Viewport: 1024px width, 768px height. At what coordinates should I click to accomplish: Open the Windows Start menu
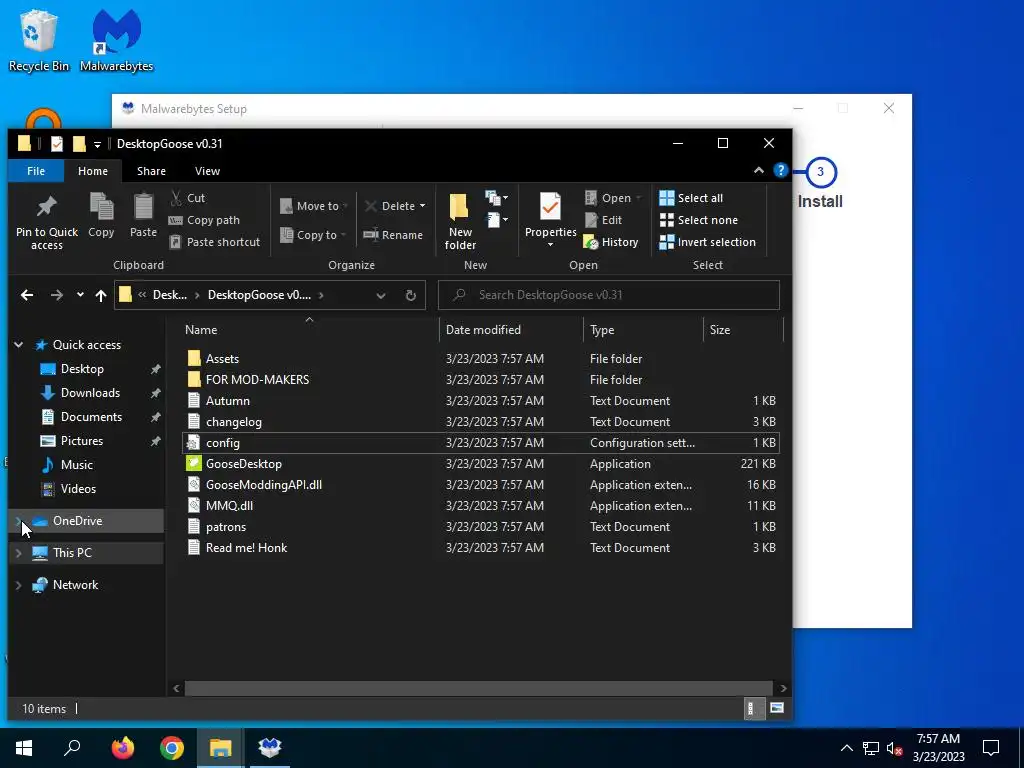point(24,748)
